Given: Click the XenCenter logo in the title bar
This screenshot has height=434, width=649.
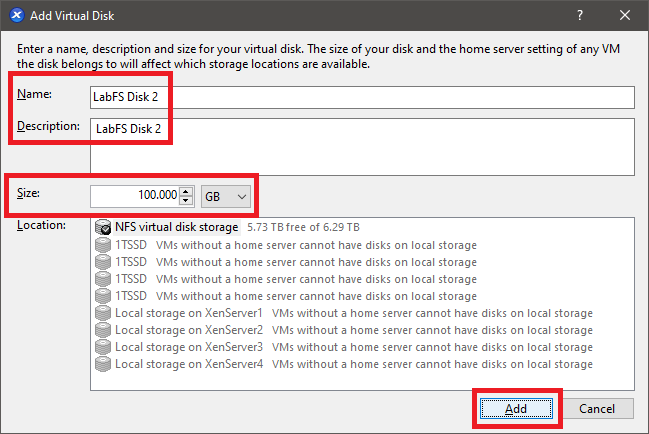Looking at the screenshot, I should click(x=16, y=14).
